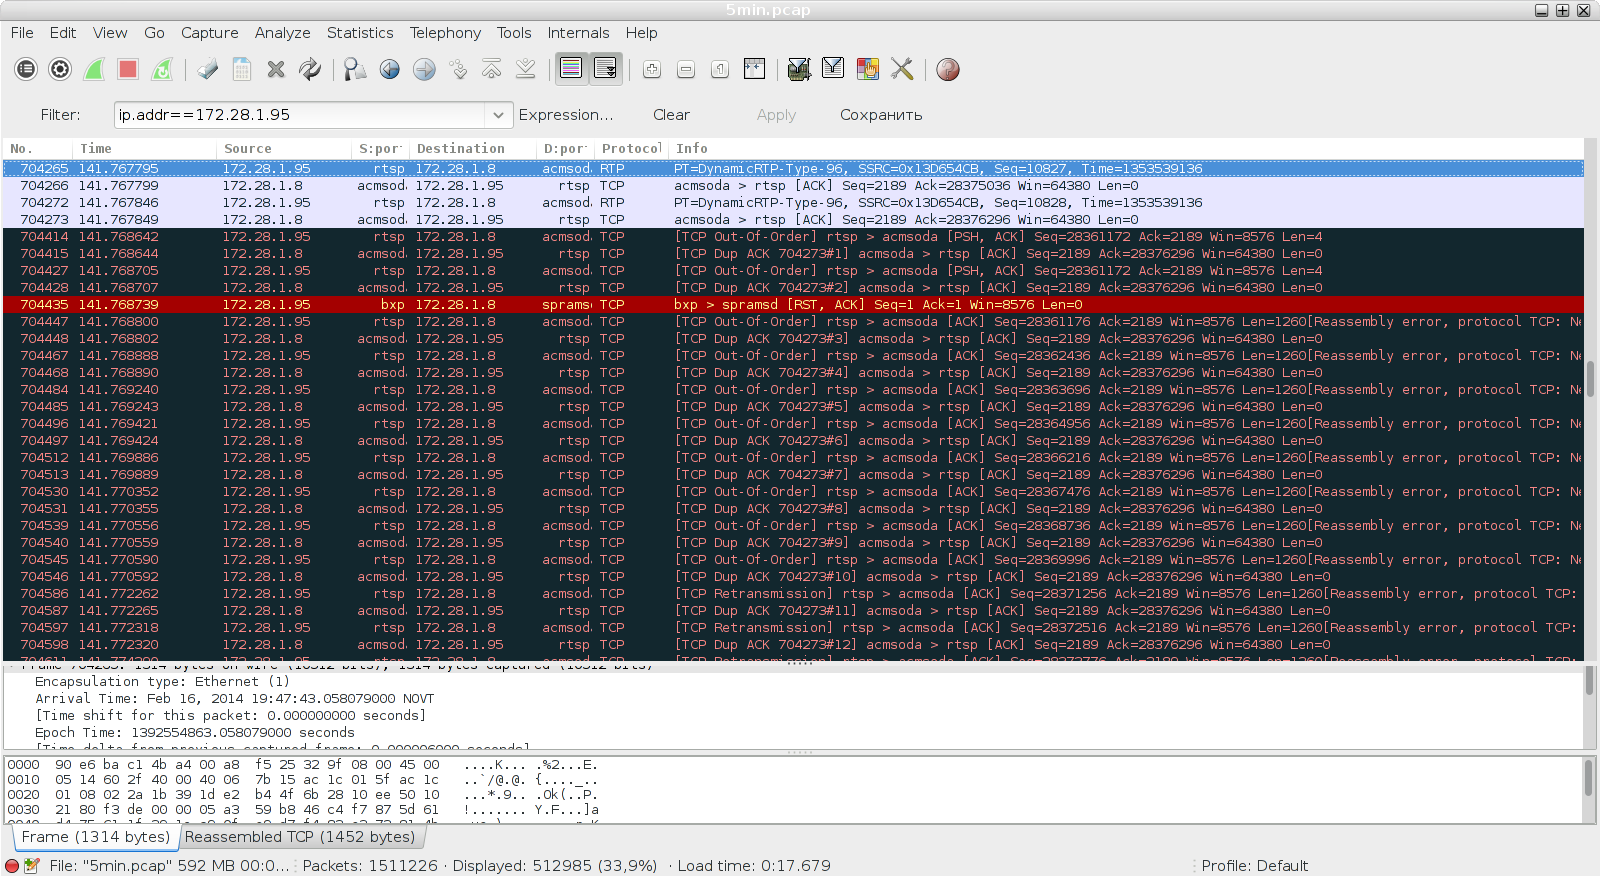Restart the current capture
The width and height of the screenshot is (1600, 876).
pyautogui.click(x=162, y=69)
